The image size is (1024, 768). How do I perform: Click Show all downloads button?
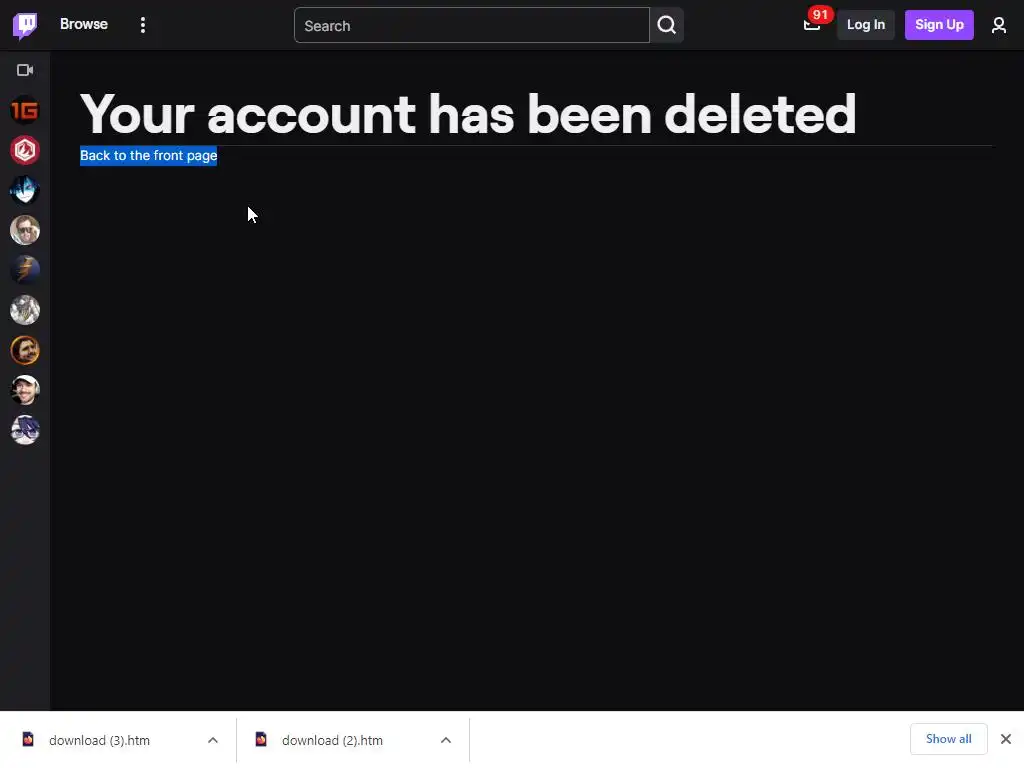tap(948, 739)
